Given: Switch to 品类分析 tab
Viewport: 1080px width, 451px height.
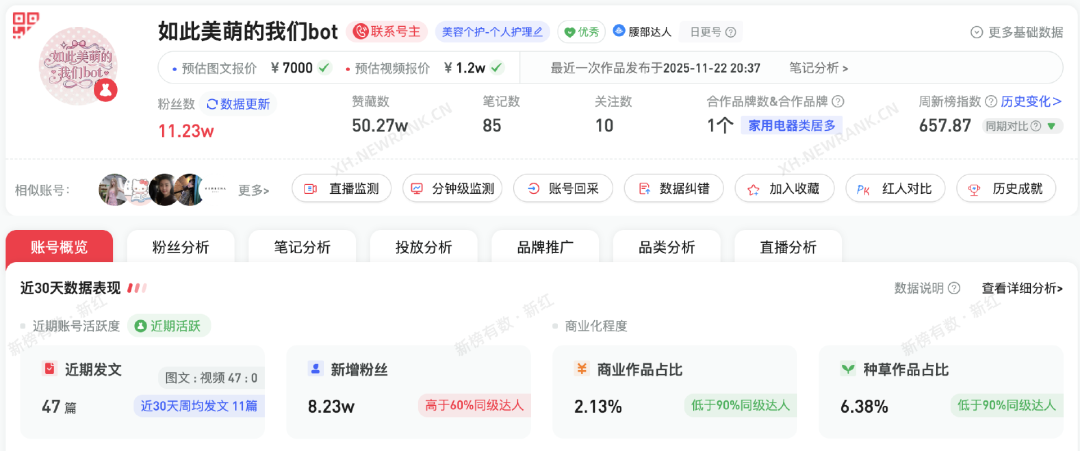Looking at the screenshot, I should pyautogui.click(x=667, y=248).
